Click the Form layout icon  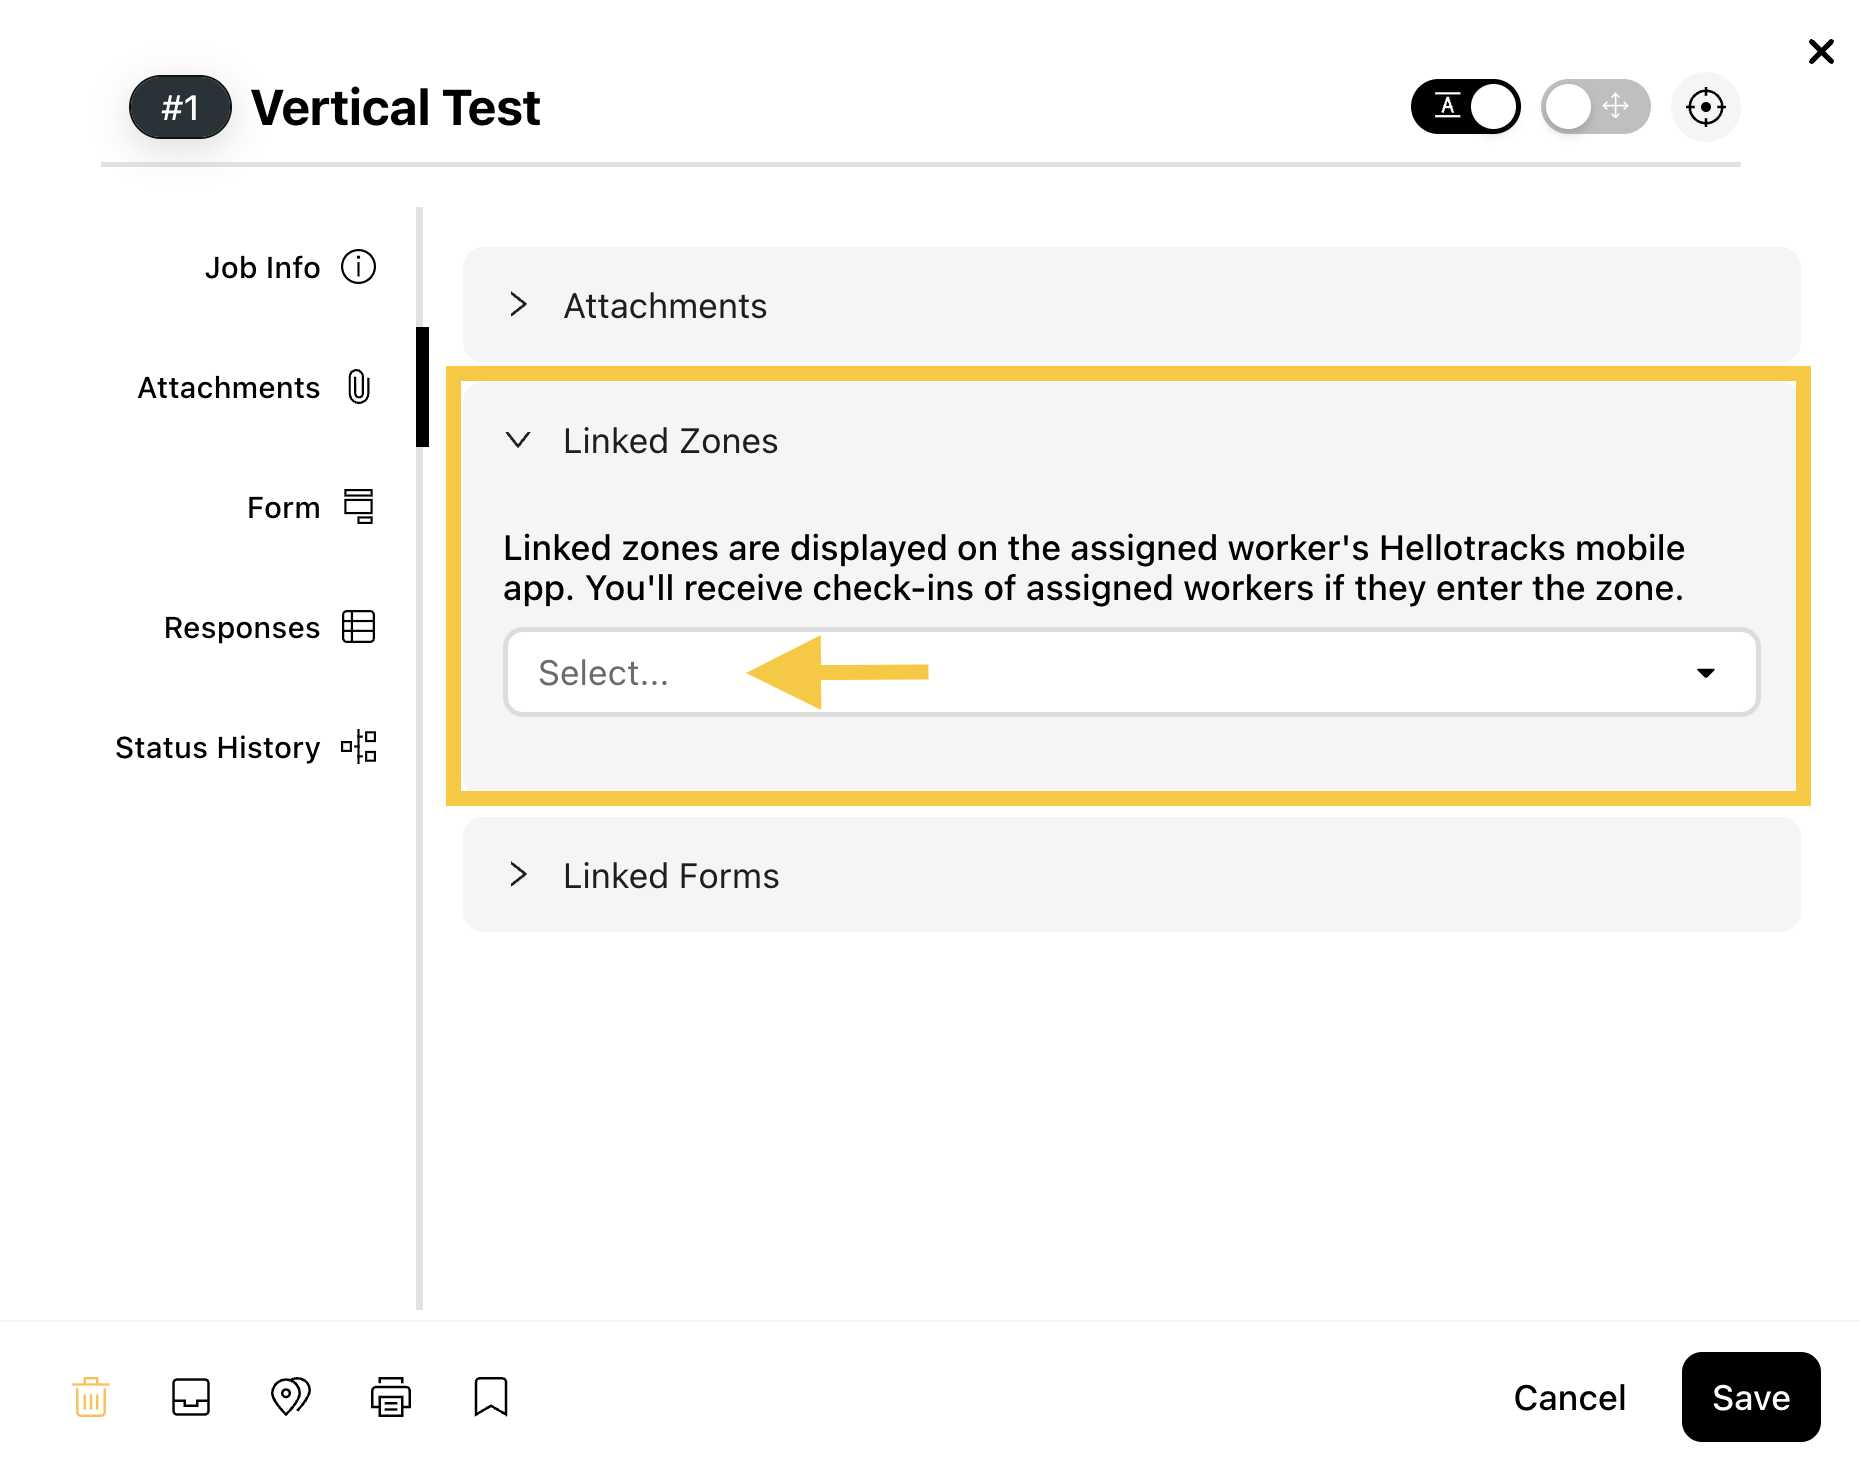point(359,507)
